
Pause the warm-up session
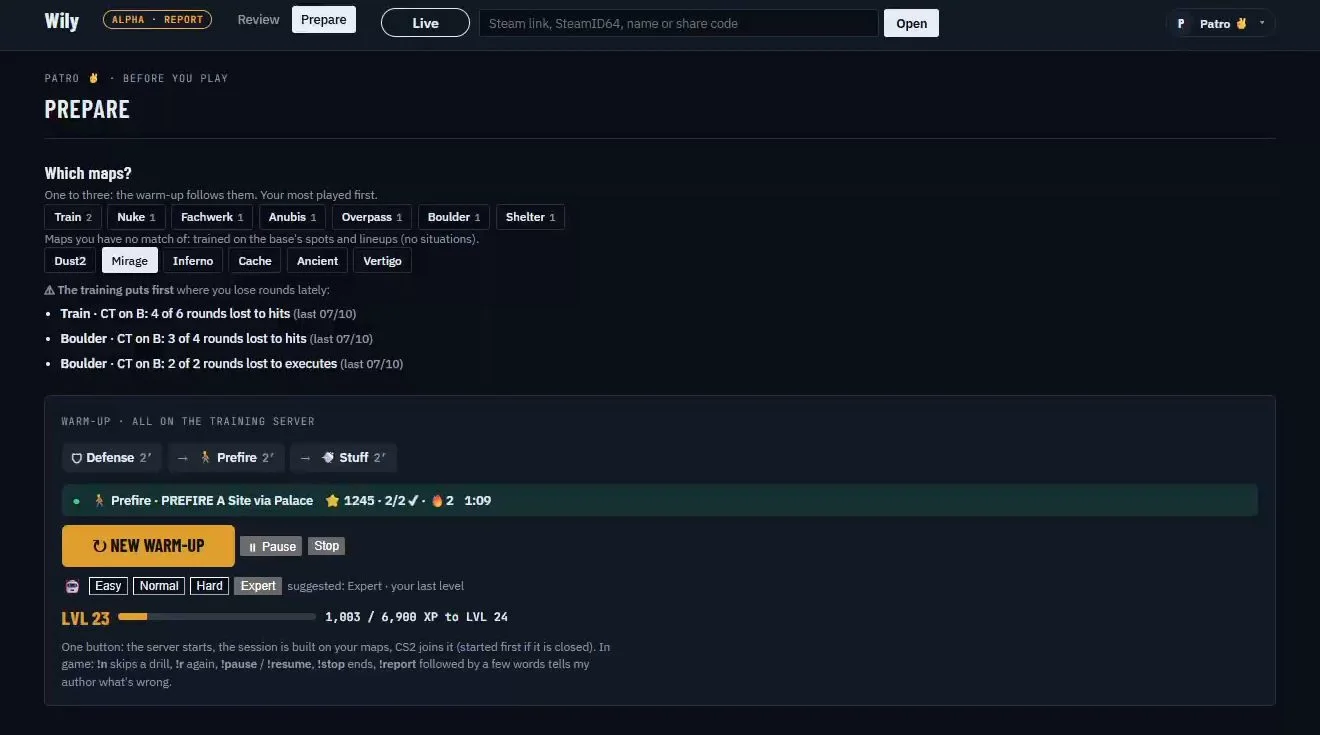coord(272,546)
